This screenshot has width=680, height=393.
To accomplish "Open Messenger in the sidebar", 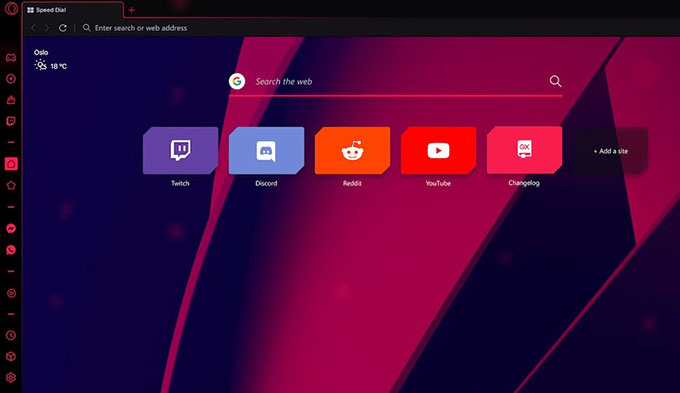I will (x=11, y=229).
